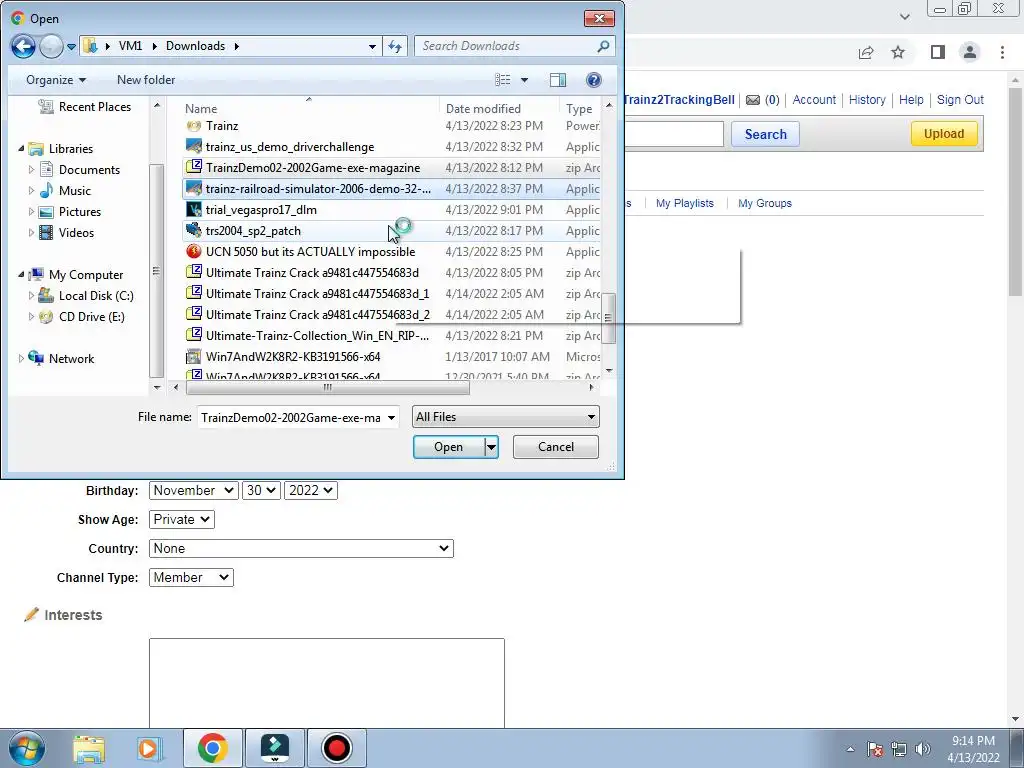The width and height of the screenshot is (1024, 768).
Task: Bookmark this page star icon
Action: pos(899,52)
